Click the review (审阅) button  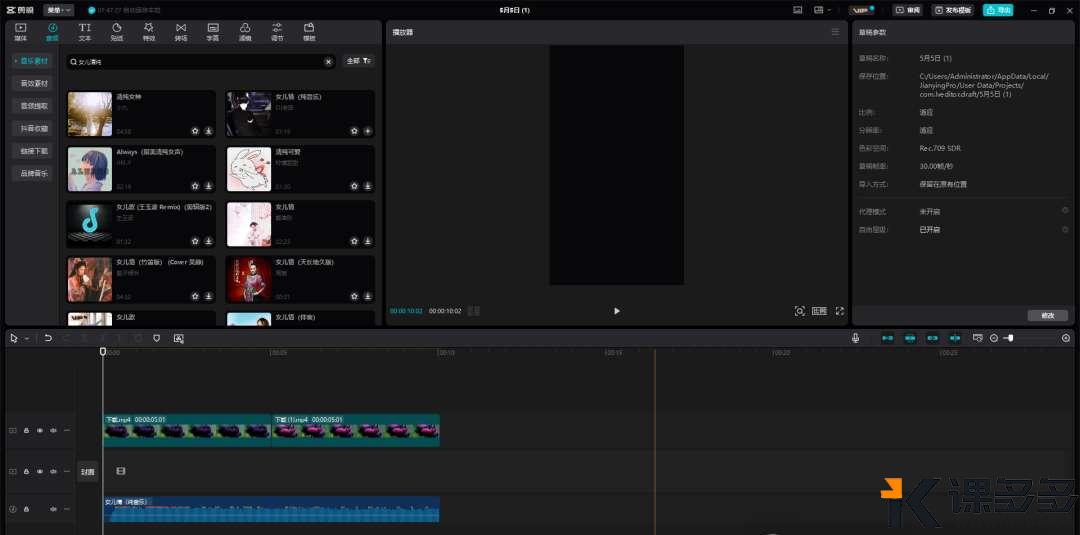pos(908,10)
